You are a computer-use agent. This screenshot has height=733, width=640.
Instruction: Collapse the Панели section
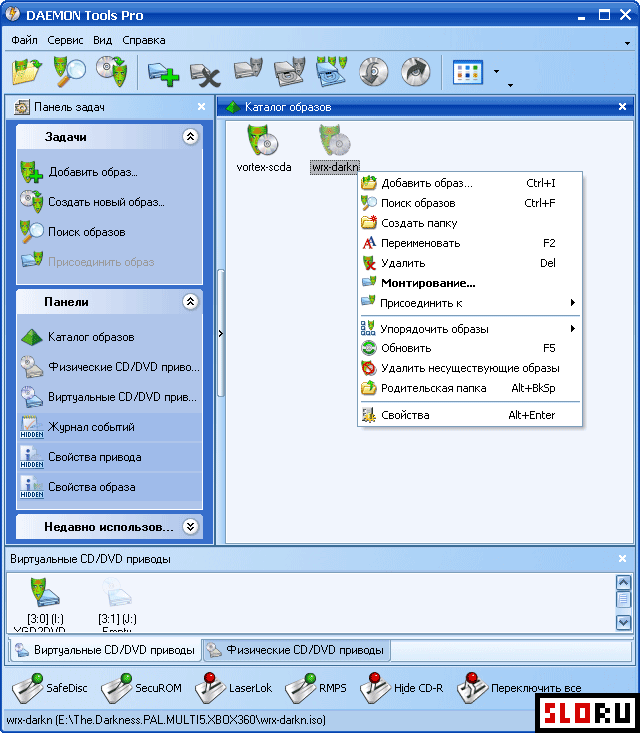tap(190, 302)
